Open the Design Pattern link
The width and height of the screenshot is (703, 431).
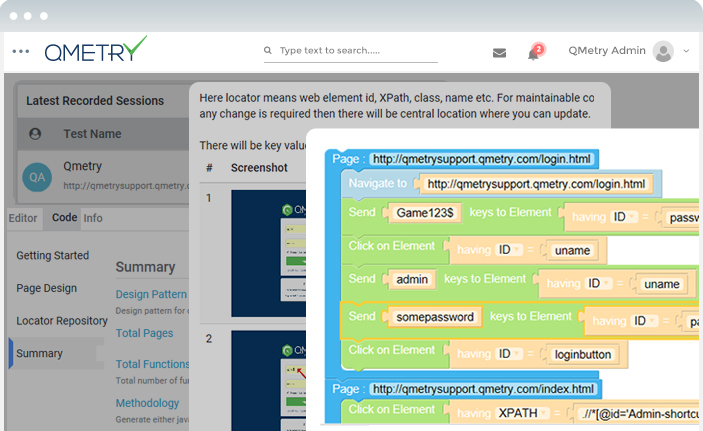[x=150, y=294]
